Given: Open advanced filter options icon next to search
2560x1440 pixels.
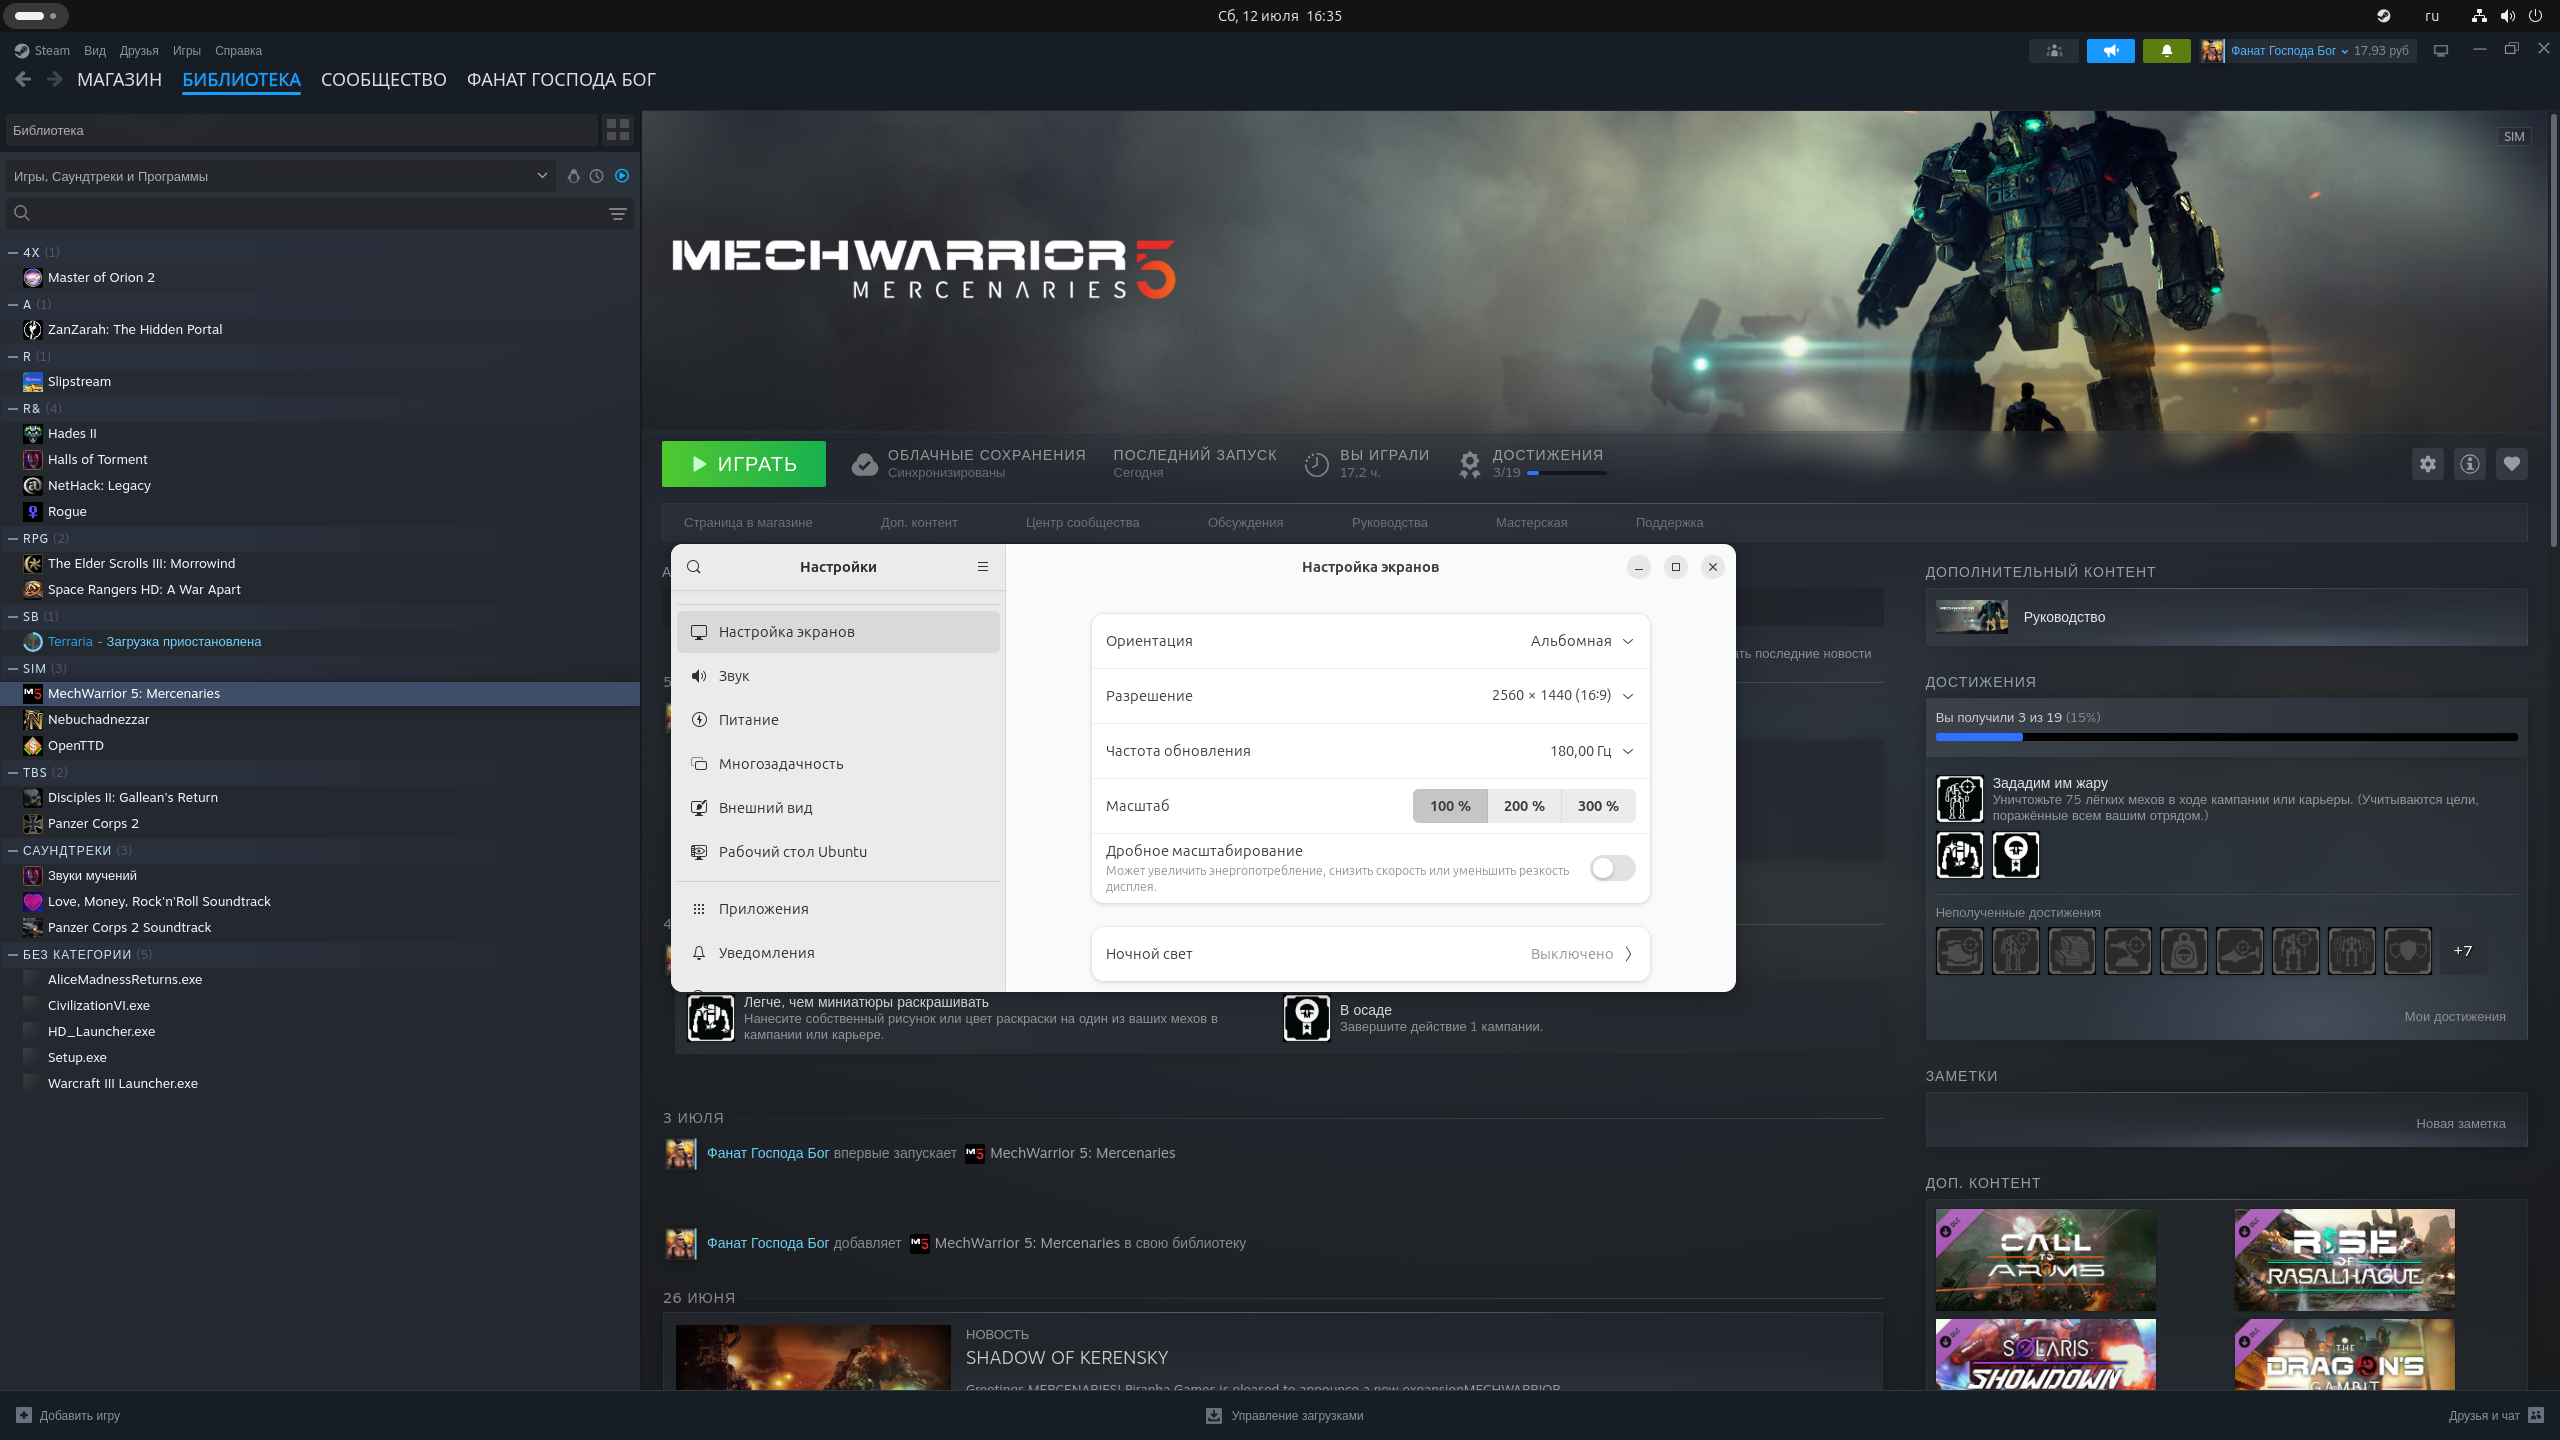Looking at the screenshot, I should pyautogui.click(x=618, y=214).
